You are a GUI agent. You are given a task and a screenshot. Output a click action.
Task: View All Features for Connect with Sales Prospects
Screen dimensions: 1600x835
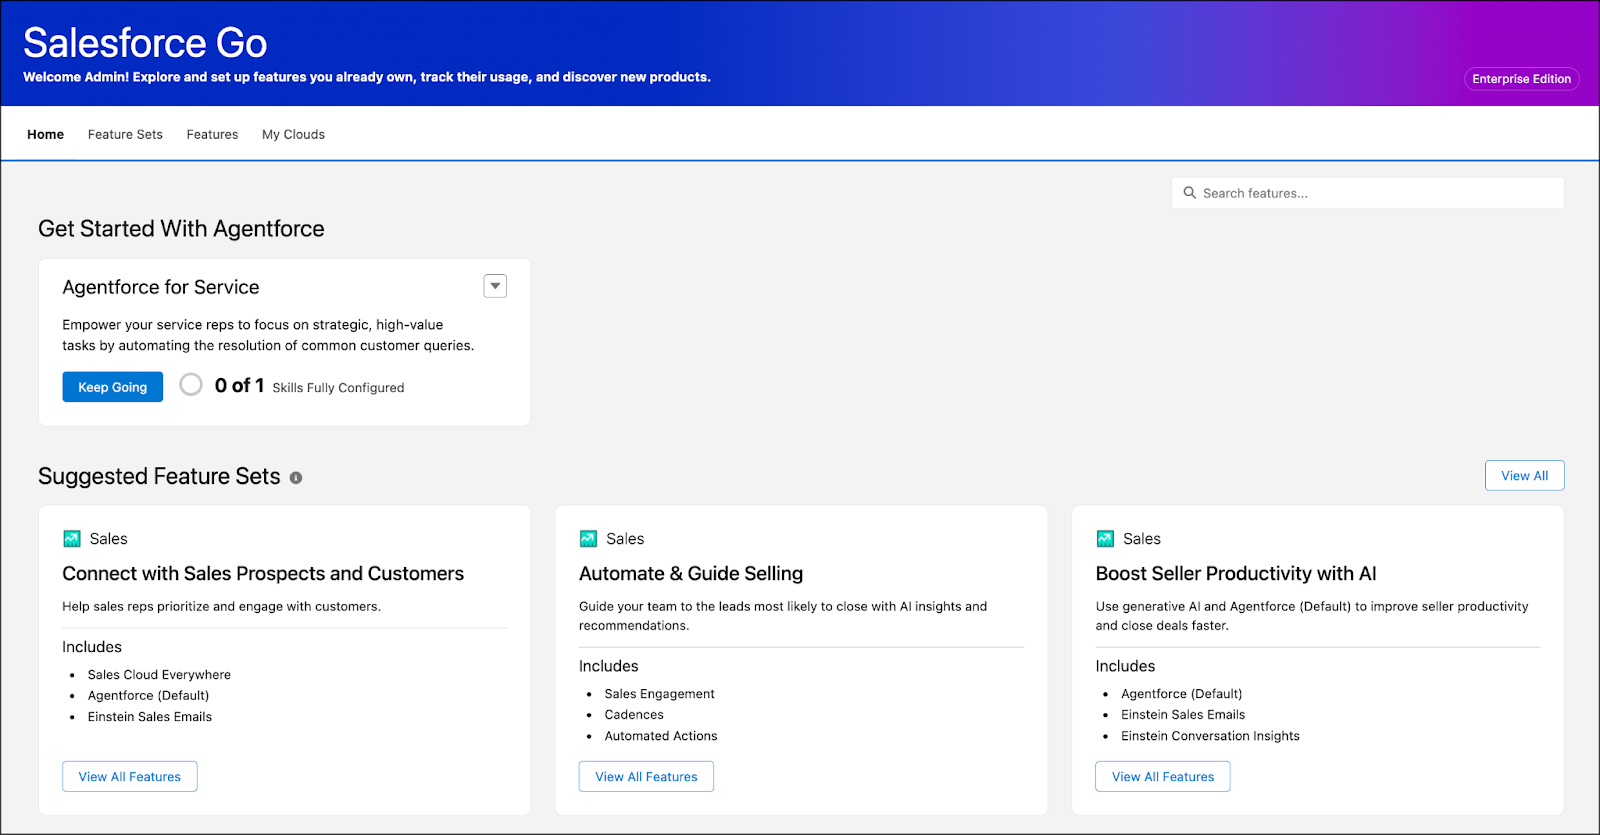(130, 777)
